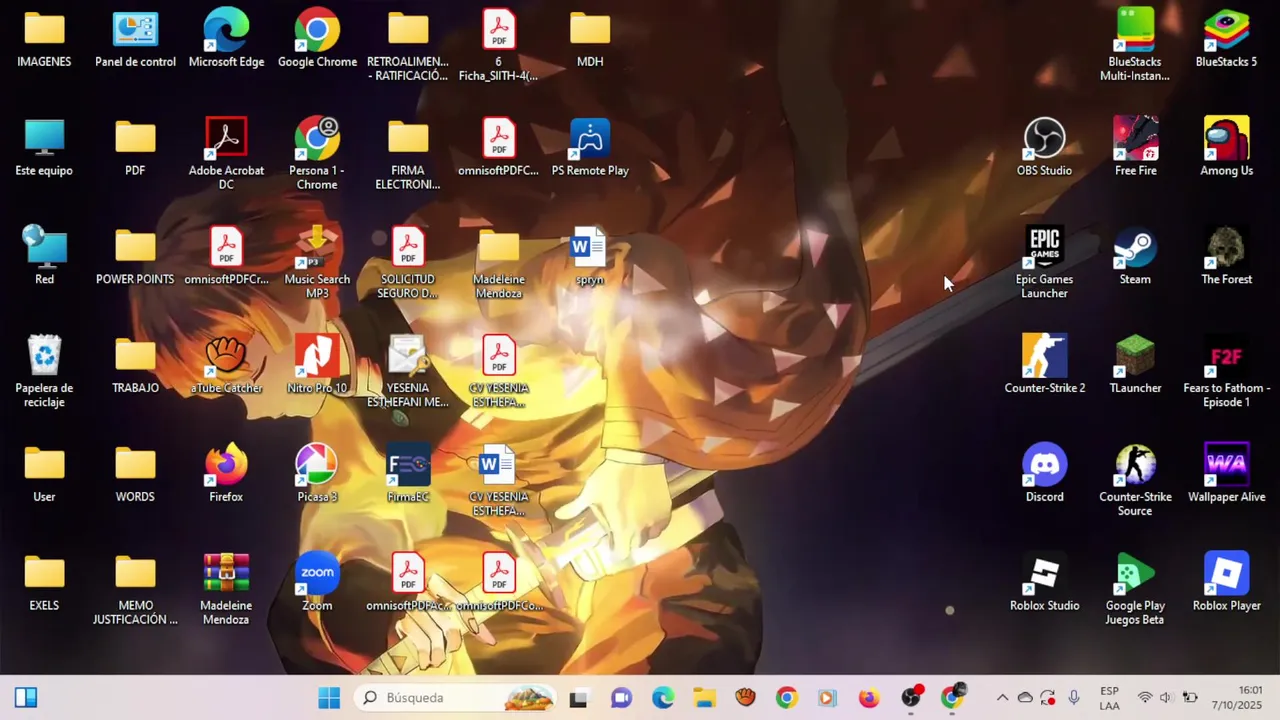Open the Windows Start menu

point(329,698)
